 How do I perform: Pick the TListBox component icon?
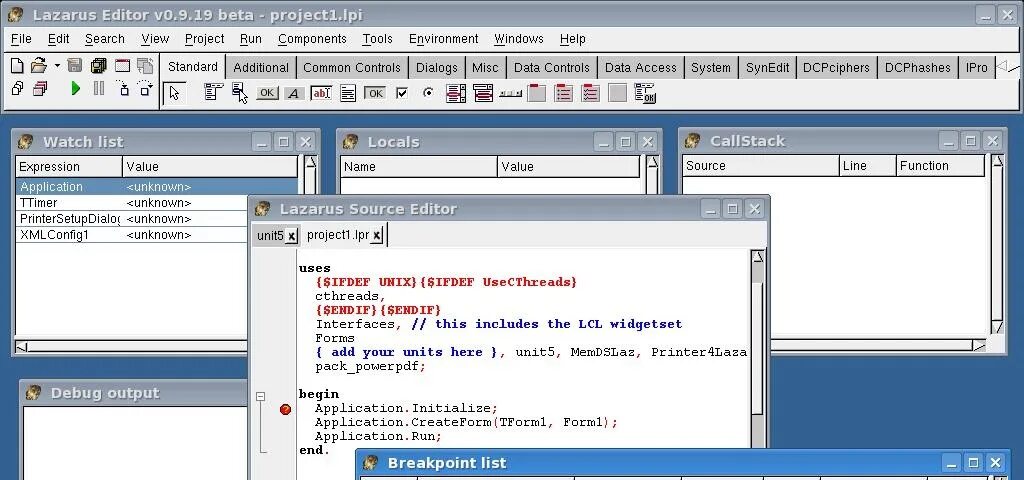(456, 93)
